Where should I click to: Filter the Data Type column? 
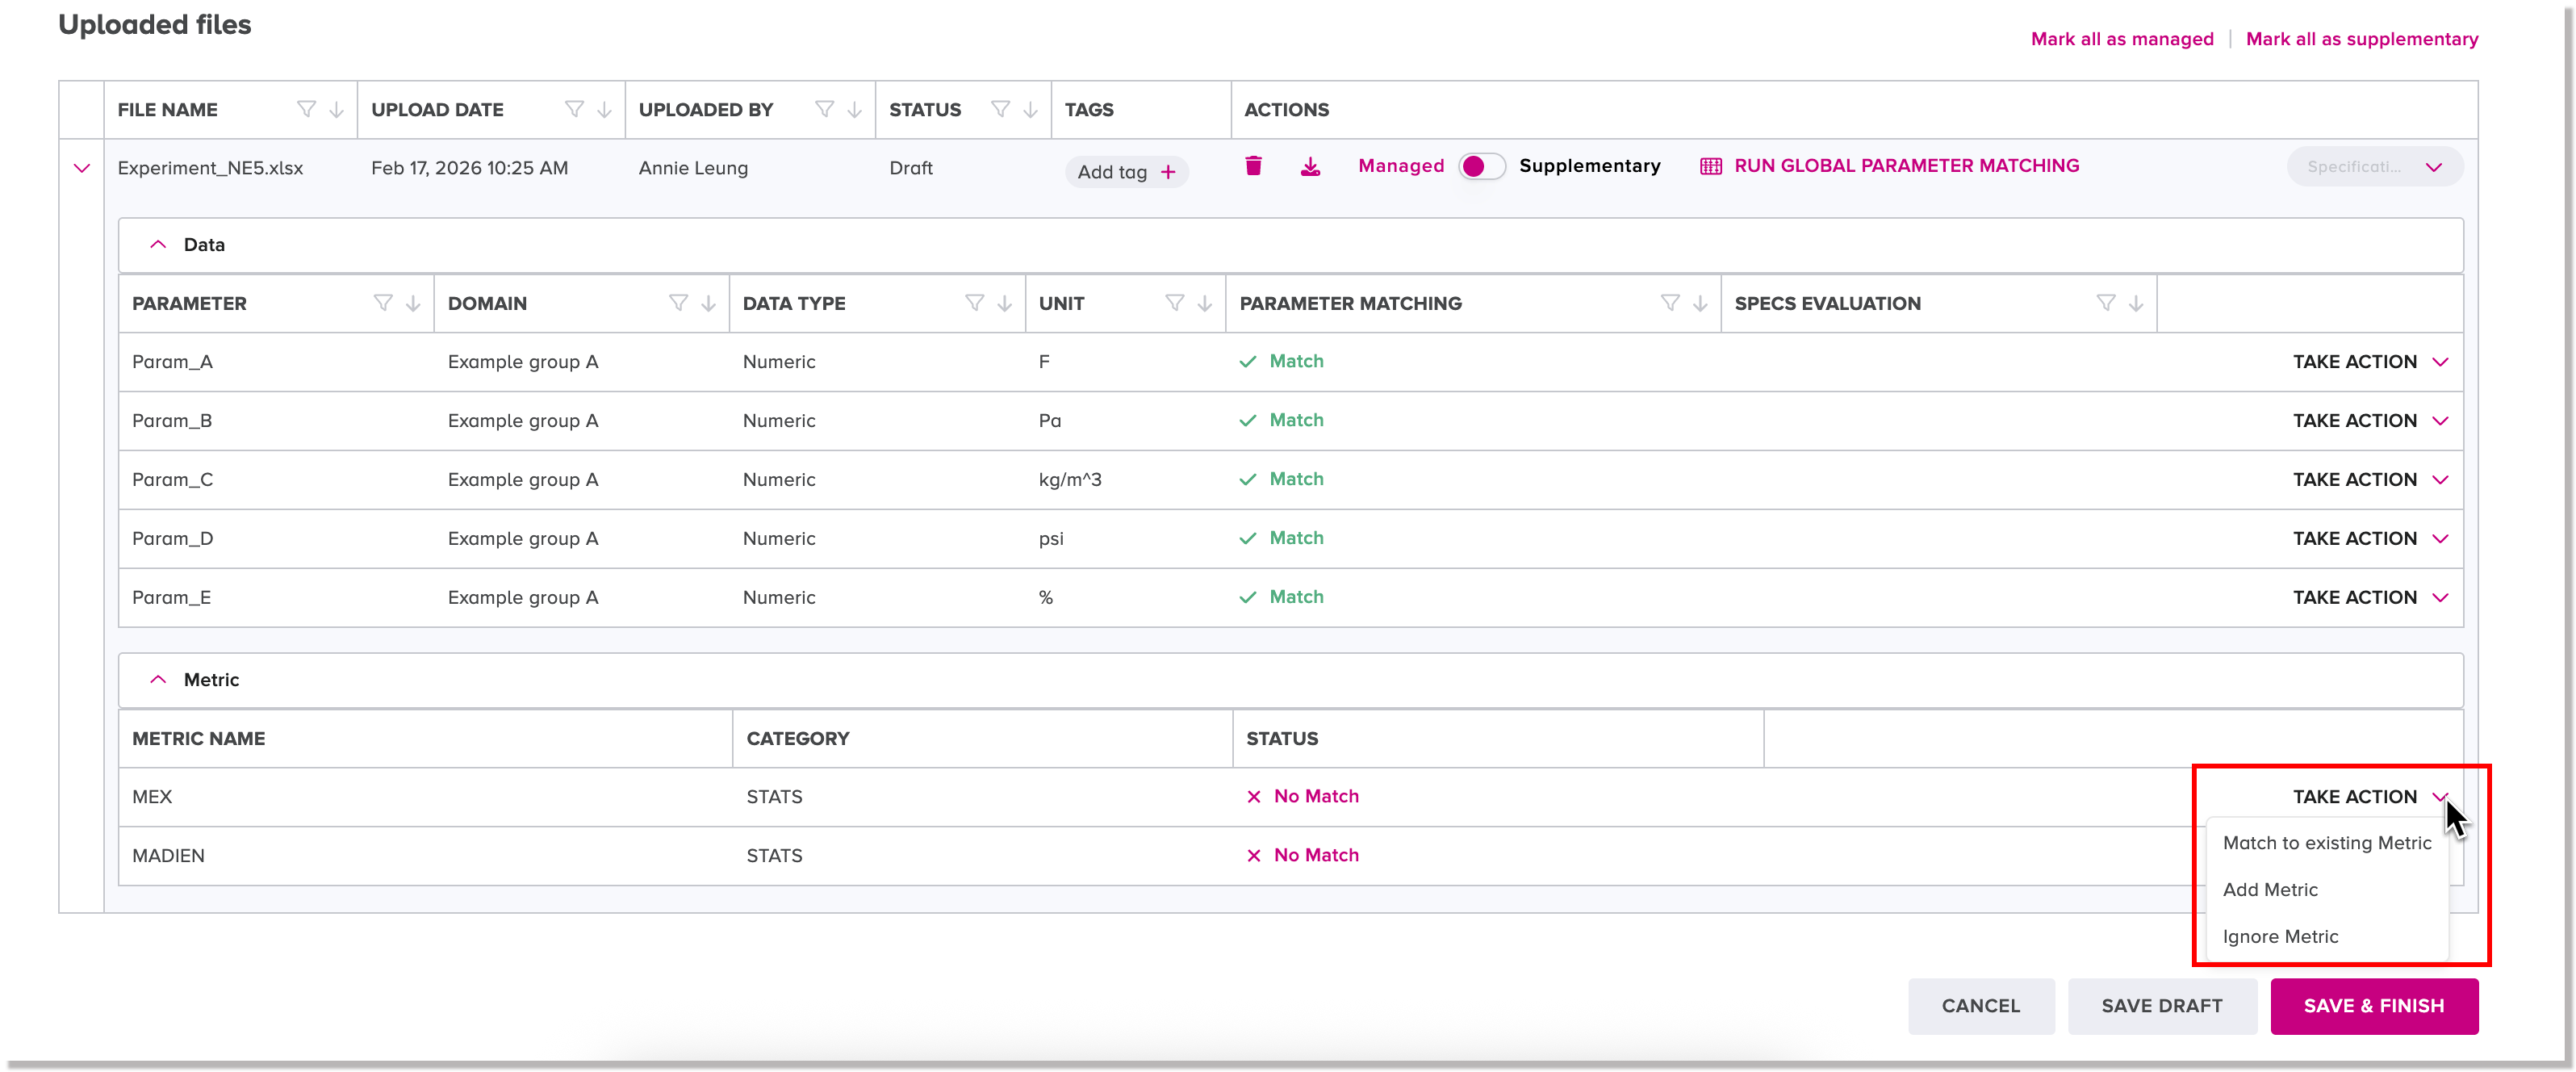(974, 303)
